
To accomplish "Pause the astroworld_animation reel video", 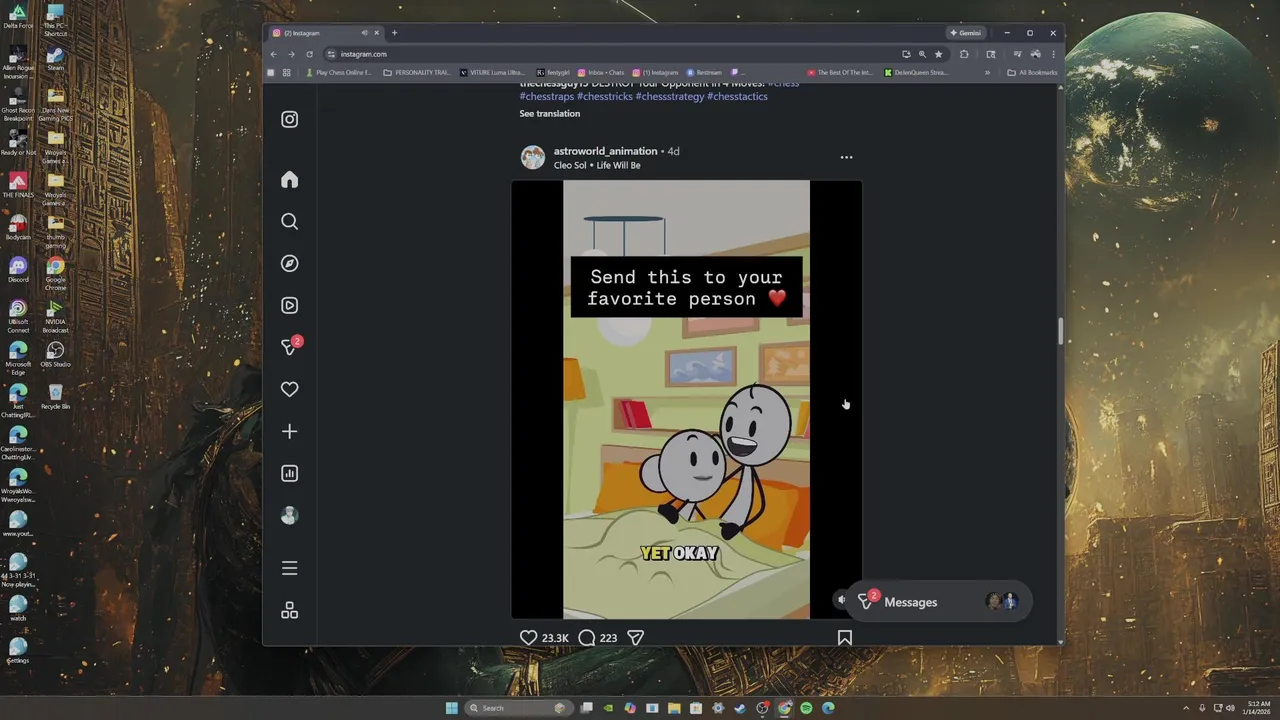I will click(686, 399).
